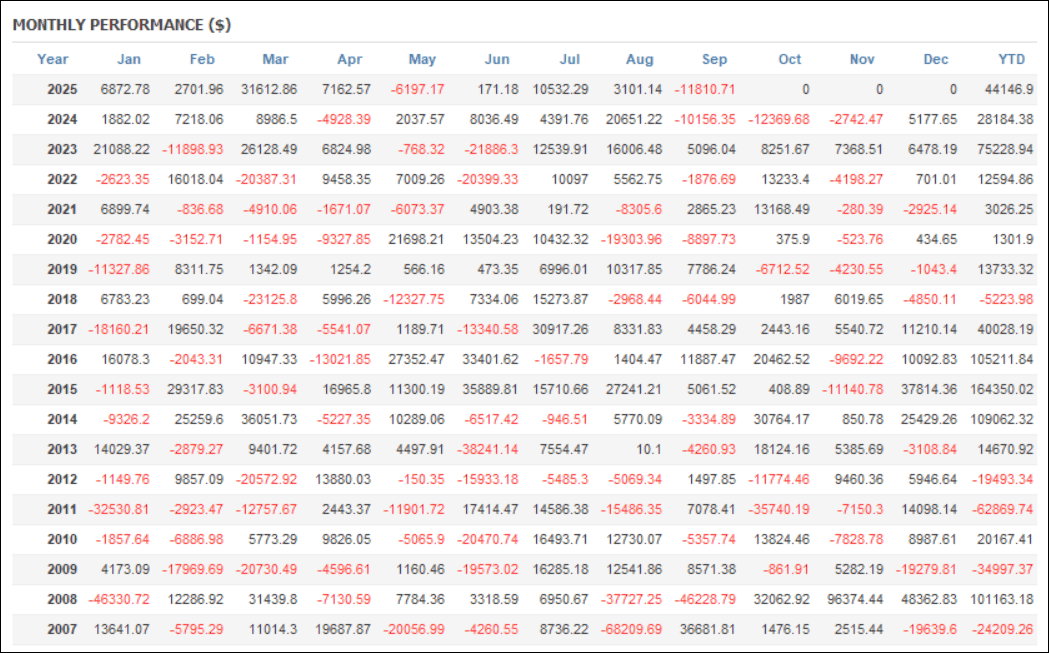Select the Jan column header
The width and height of the screenshot is (1049, 653).
click(x=129, y=59)
